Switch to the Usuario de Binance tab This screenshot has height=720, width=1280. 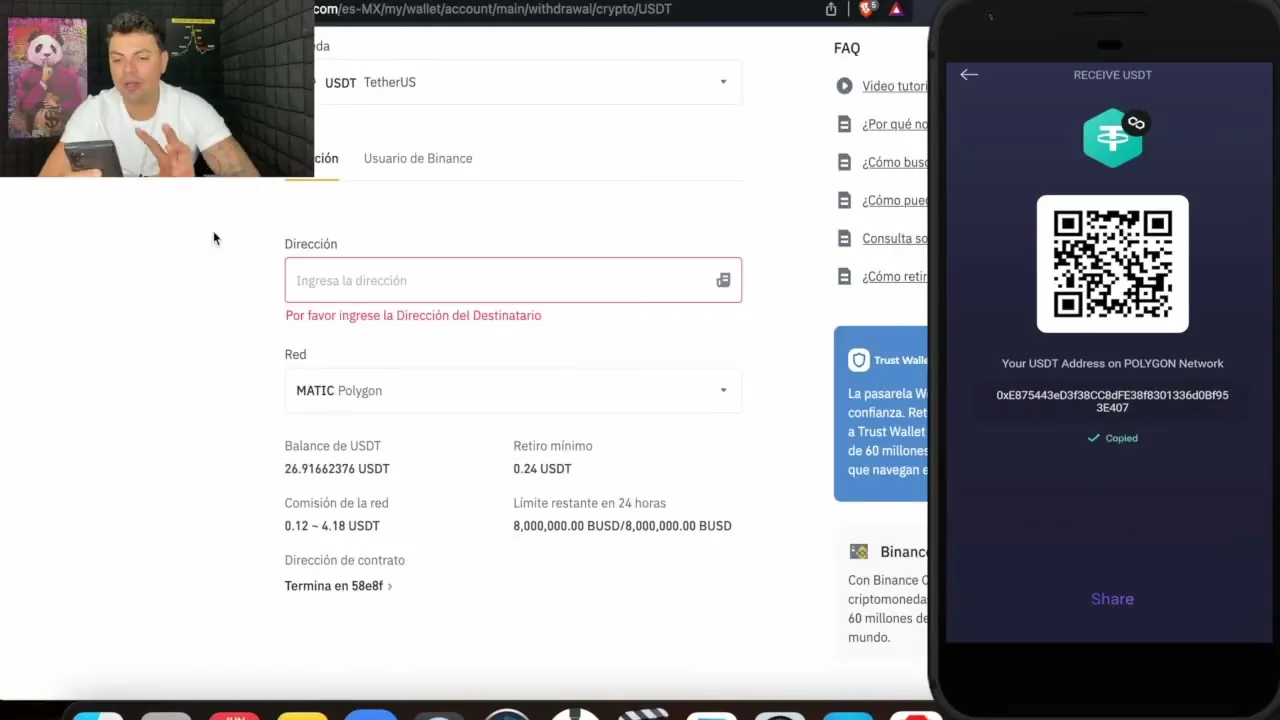[x=418, y=158]
